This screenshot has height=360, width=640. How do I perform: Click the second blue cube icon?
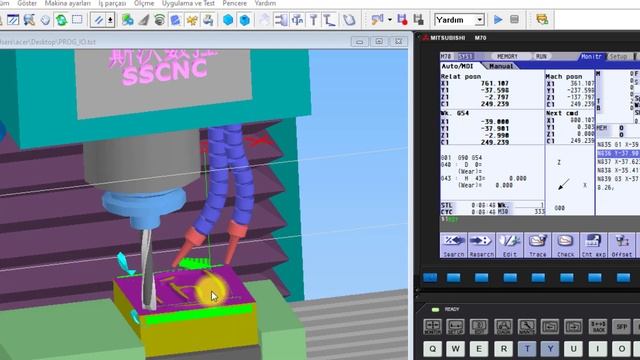click(244, 20)
